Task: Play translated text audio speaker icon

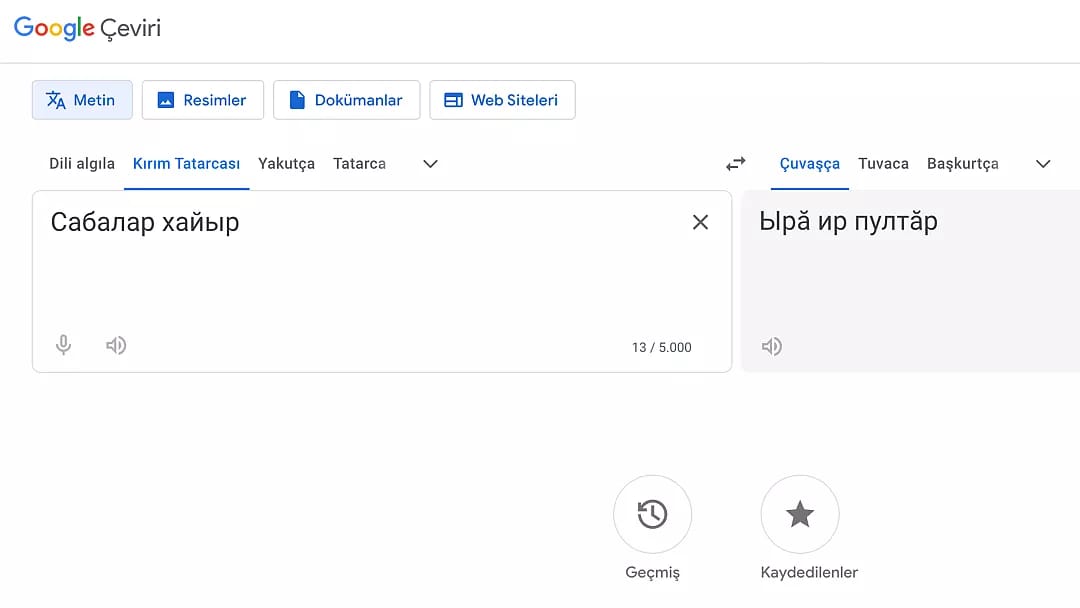Action: click(771, 347)
